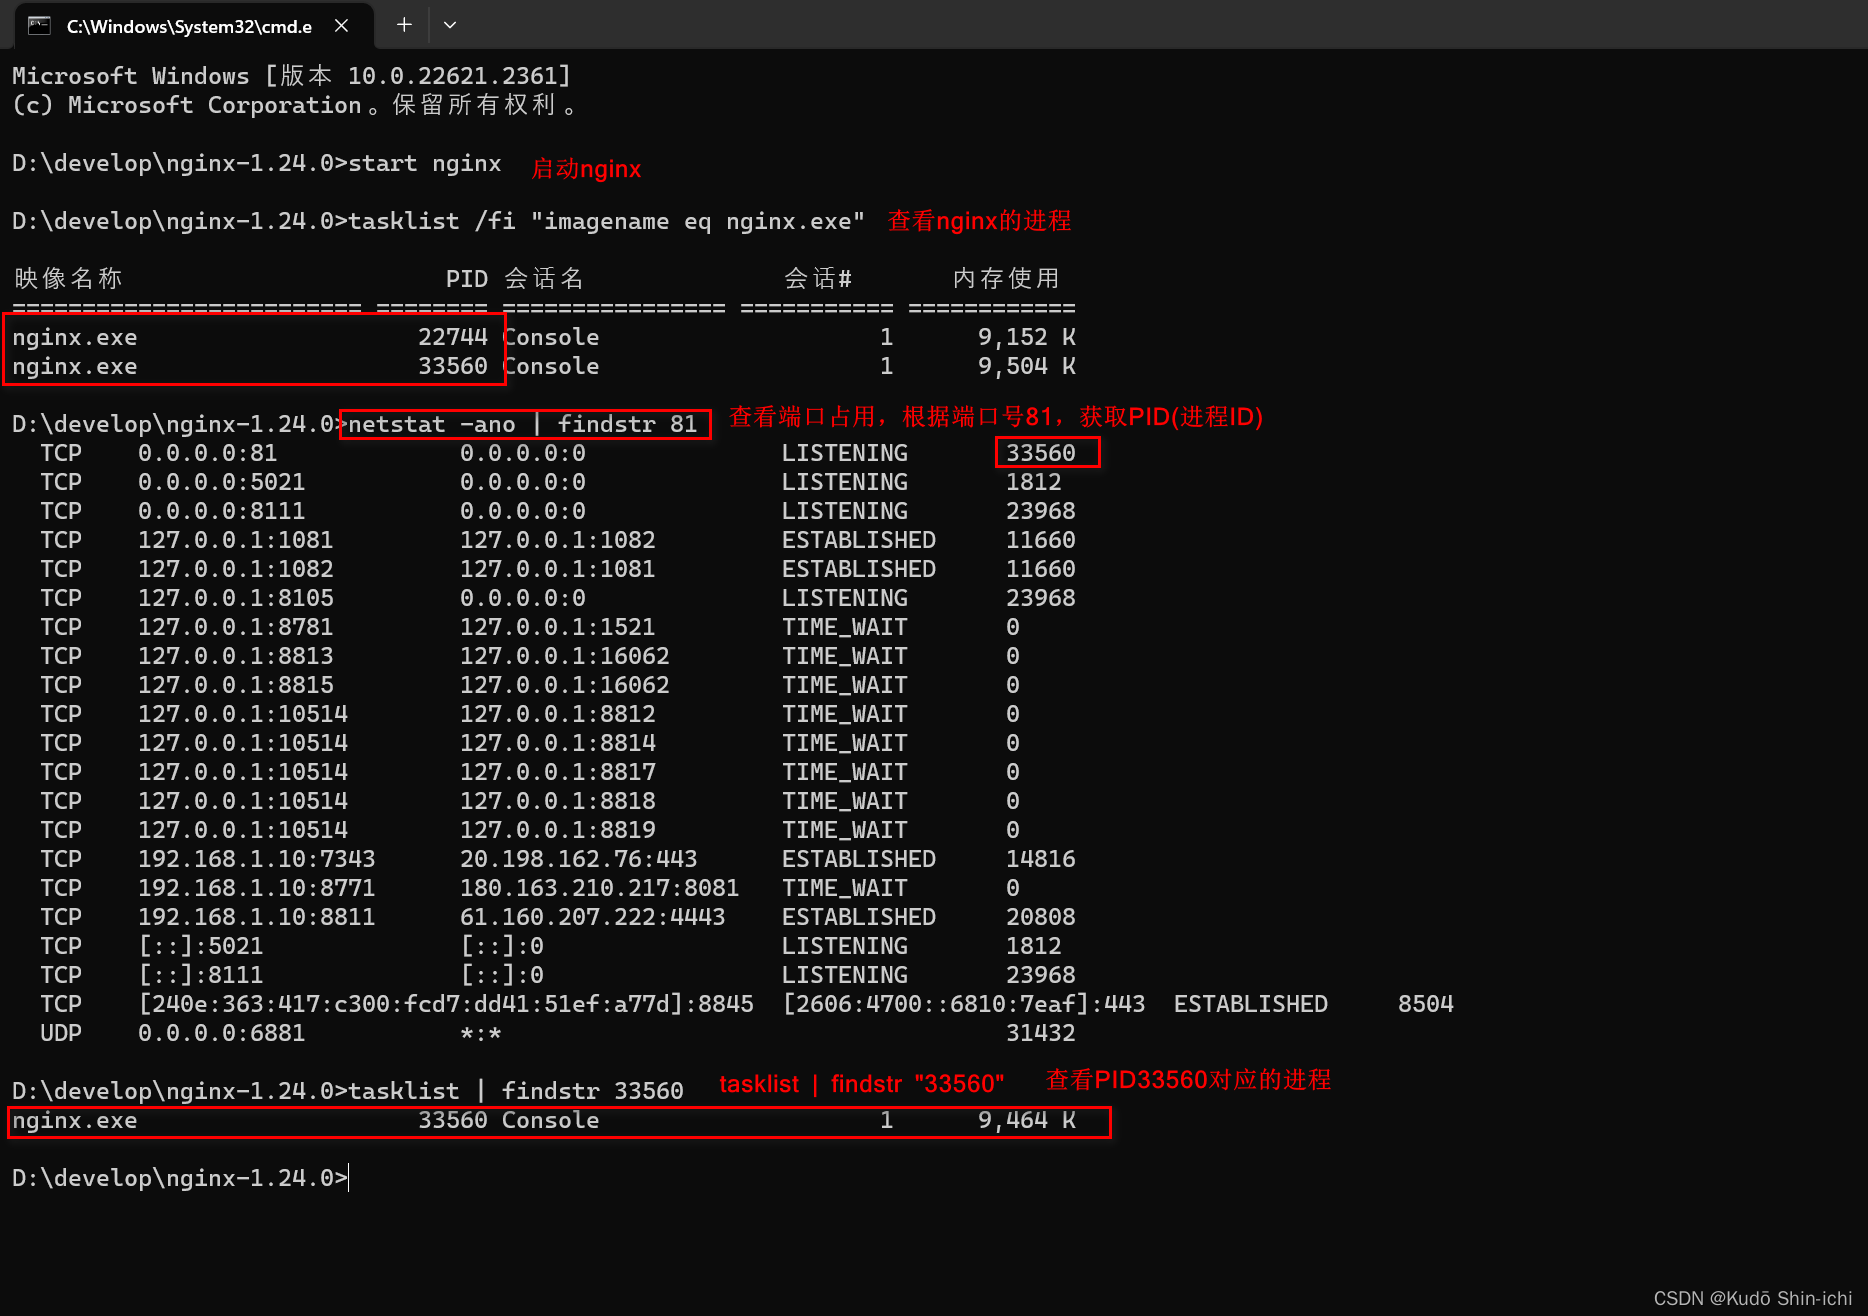Click local address 0.0.0.0:81
This screenshot has width=1868, height=1316.
click(207, 453)
